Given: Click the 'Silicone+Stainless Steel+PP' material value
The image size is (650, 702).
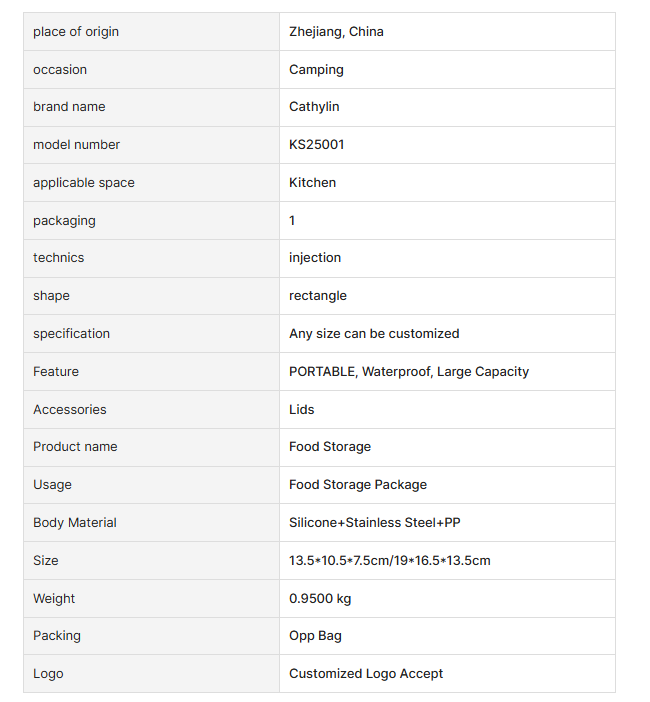Looking at the screenshot, I should click(375, 523).
